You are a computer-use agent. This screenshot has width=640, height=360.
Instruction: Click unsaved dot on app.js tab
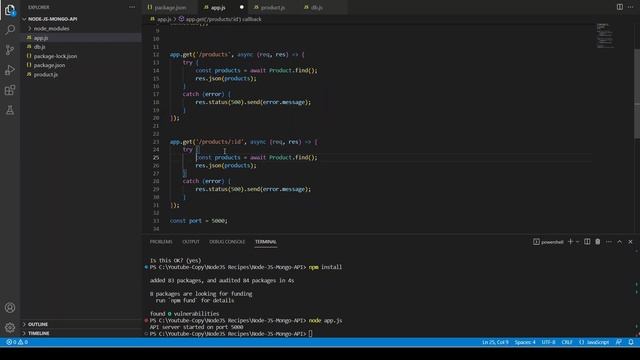[x=242, y=7]
